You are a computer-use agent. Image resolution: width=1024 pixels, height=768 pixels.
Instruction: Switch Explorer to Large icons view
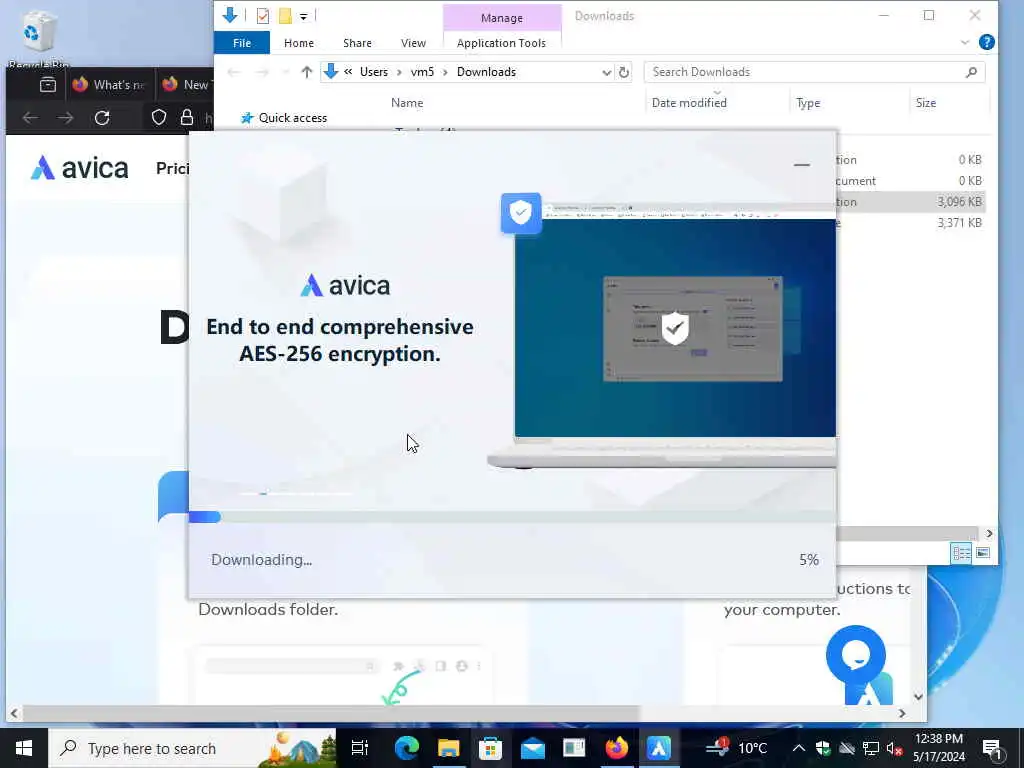coord(982,553)
